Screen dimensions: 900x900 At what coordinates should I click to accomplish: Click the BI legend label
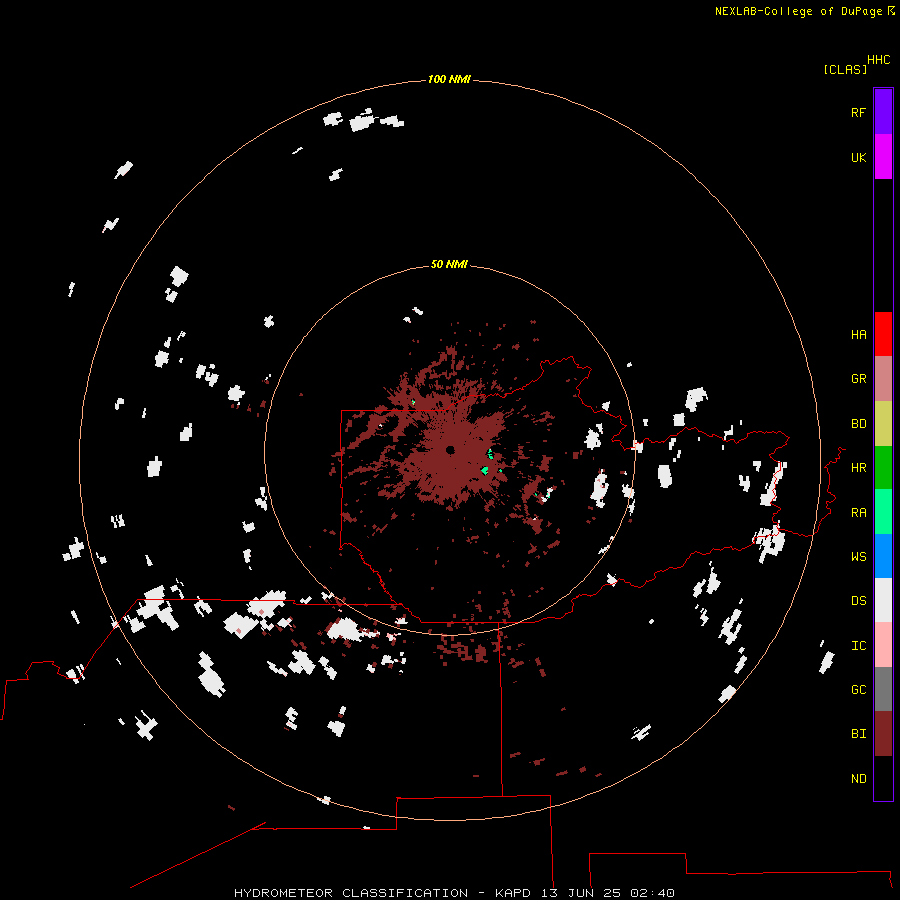tap(858, 734)
